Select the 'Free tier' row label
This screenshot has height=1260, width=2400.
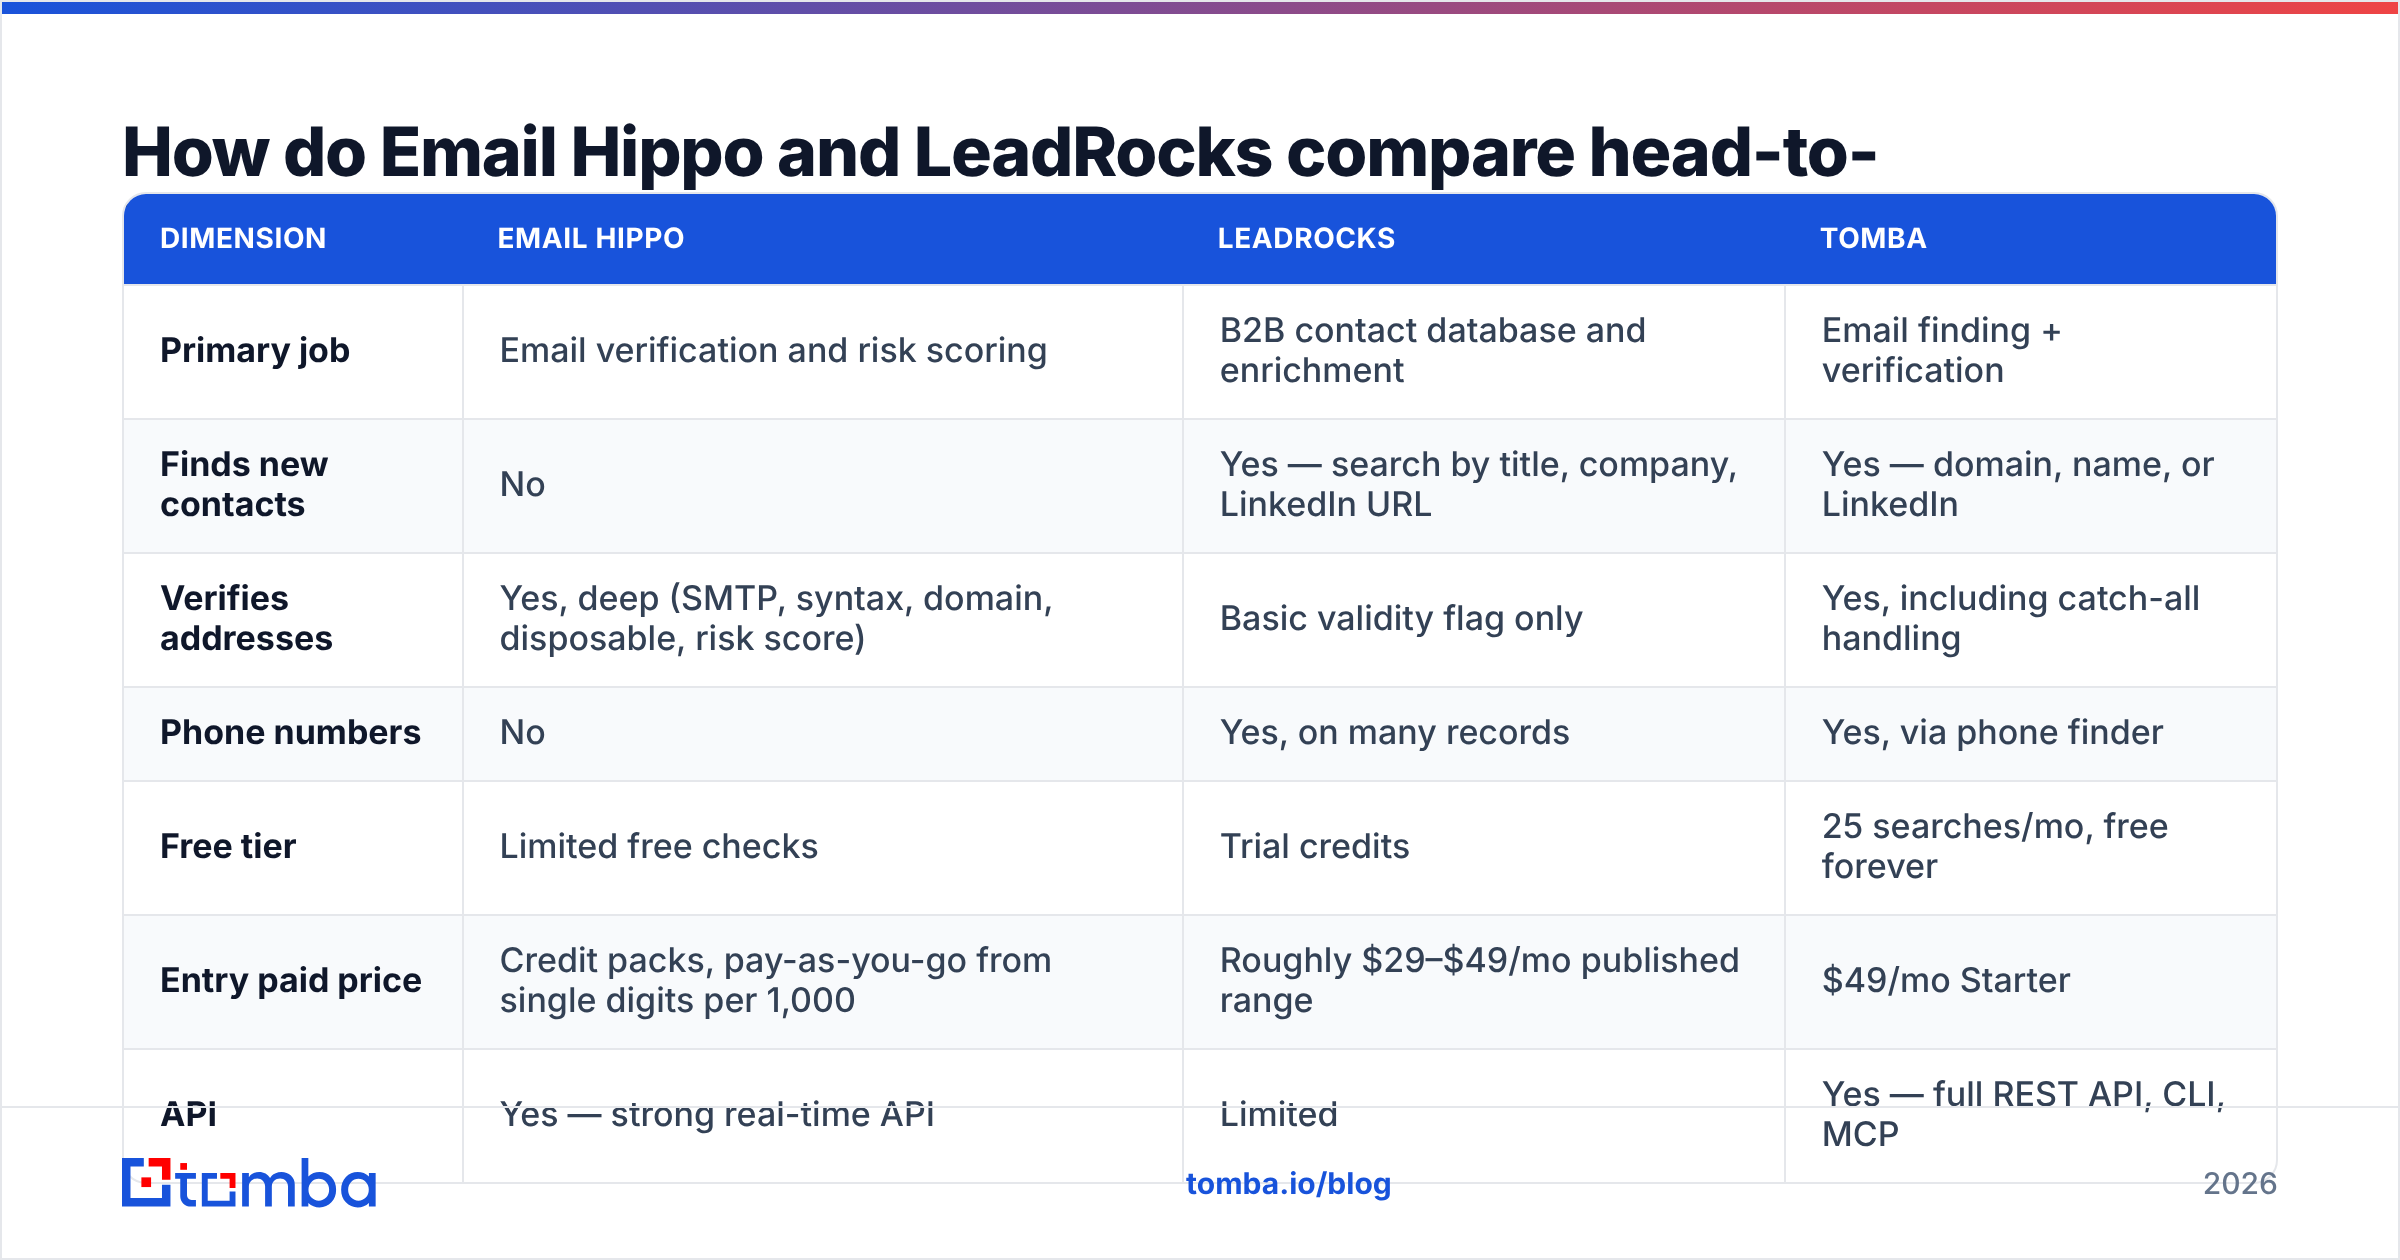tap(228, 847)
